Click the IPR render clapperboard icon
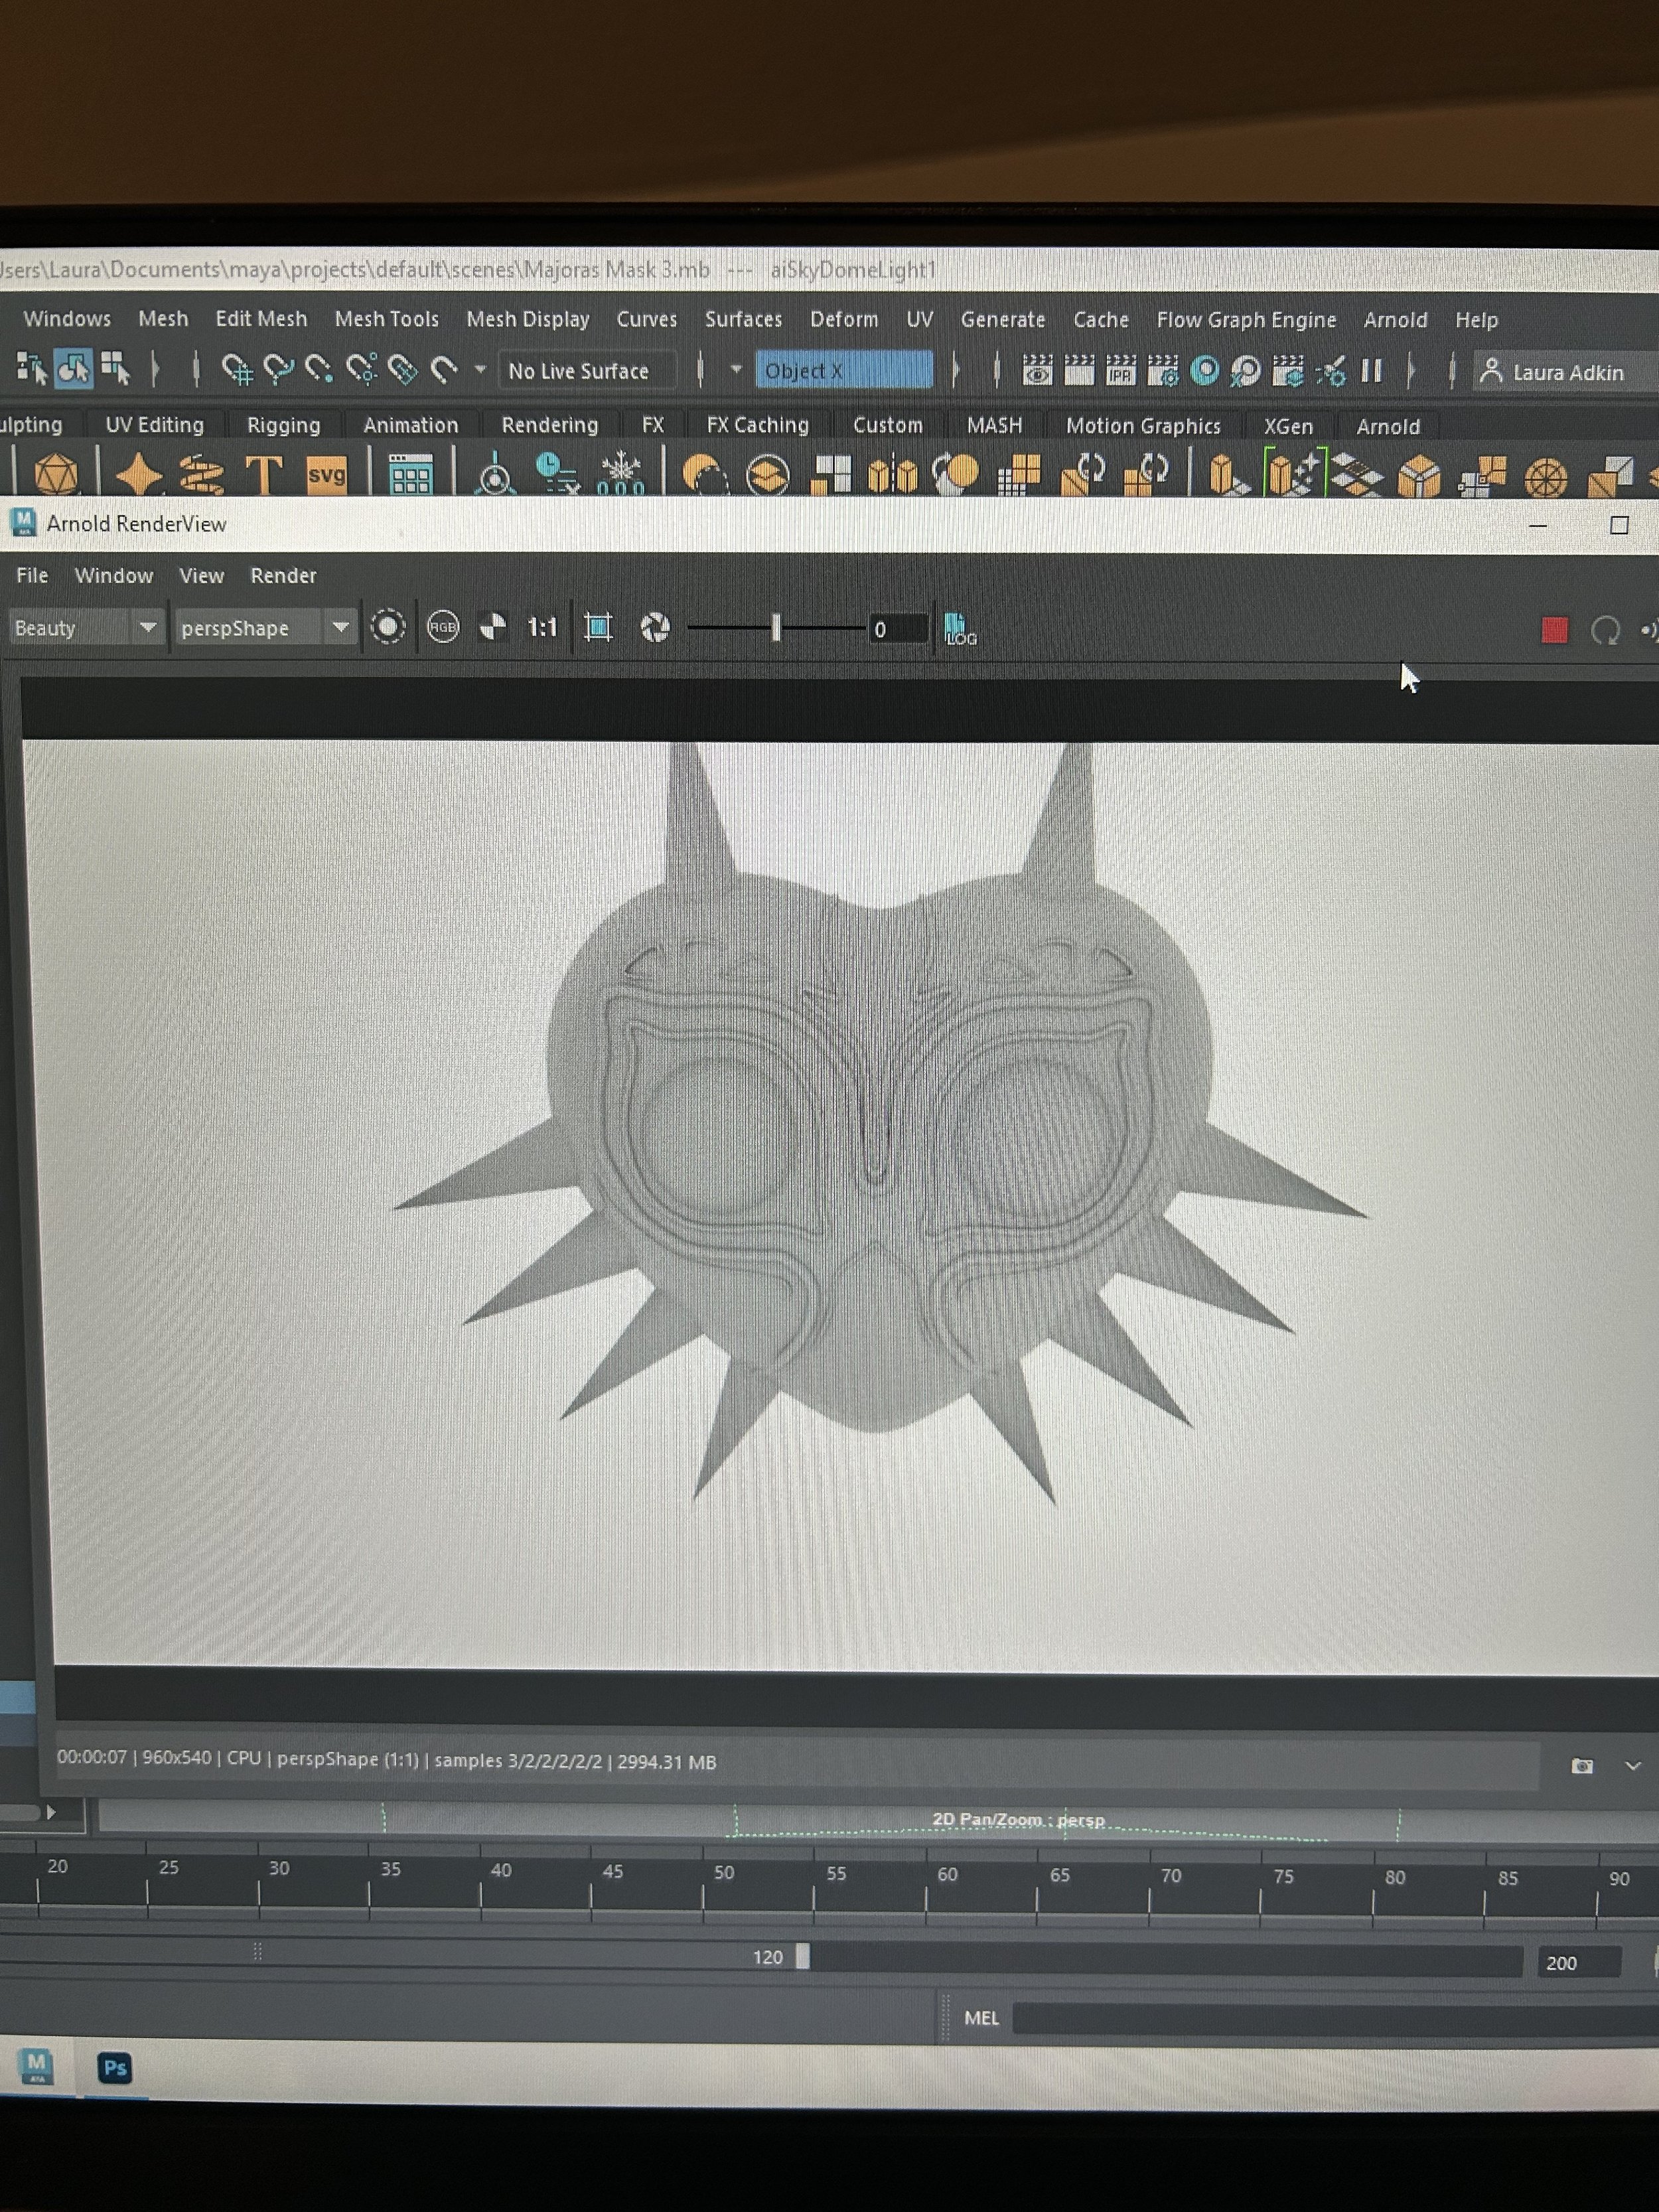Image resolution: width=1659 pixels, height=2212 pixels. [1121, 371]
